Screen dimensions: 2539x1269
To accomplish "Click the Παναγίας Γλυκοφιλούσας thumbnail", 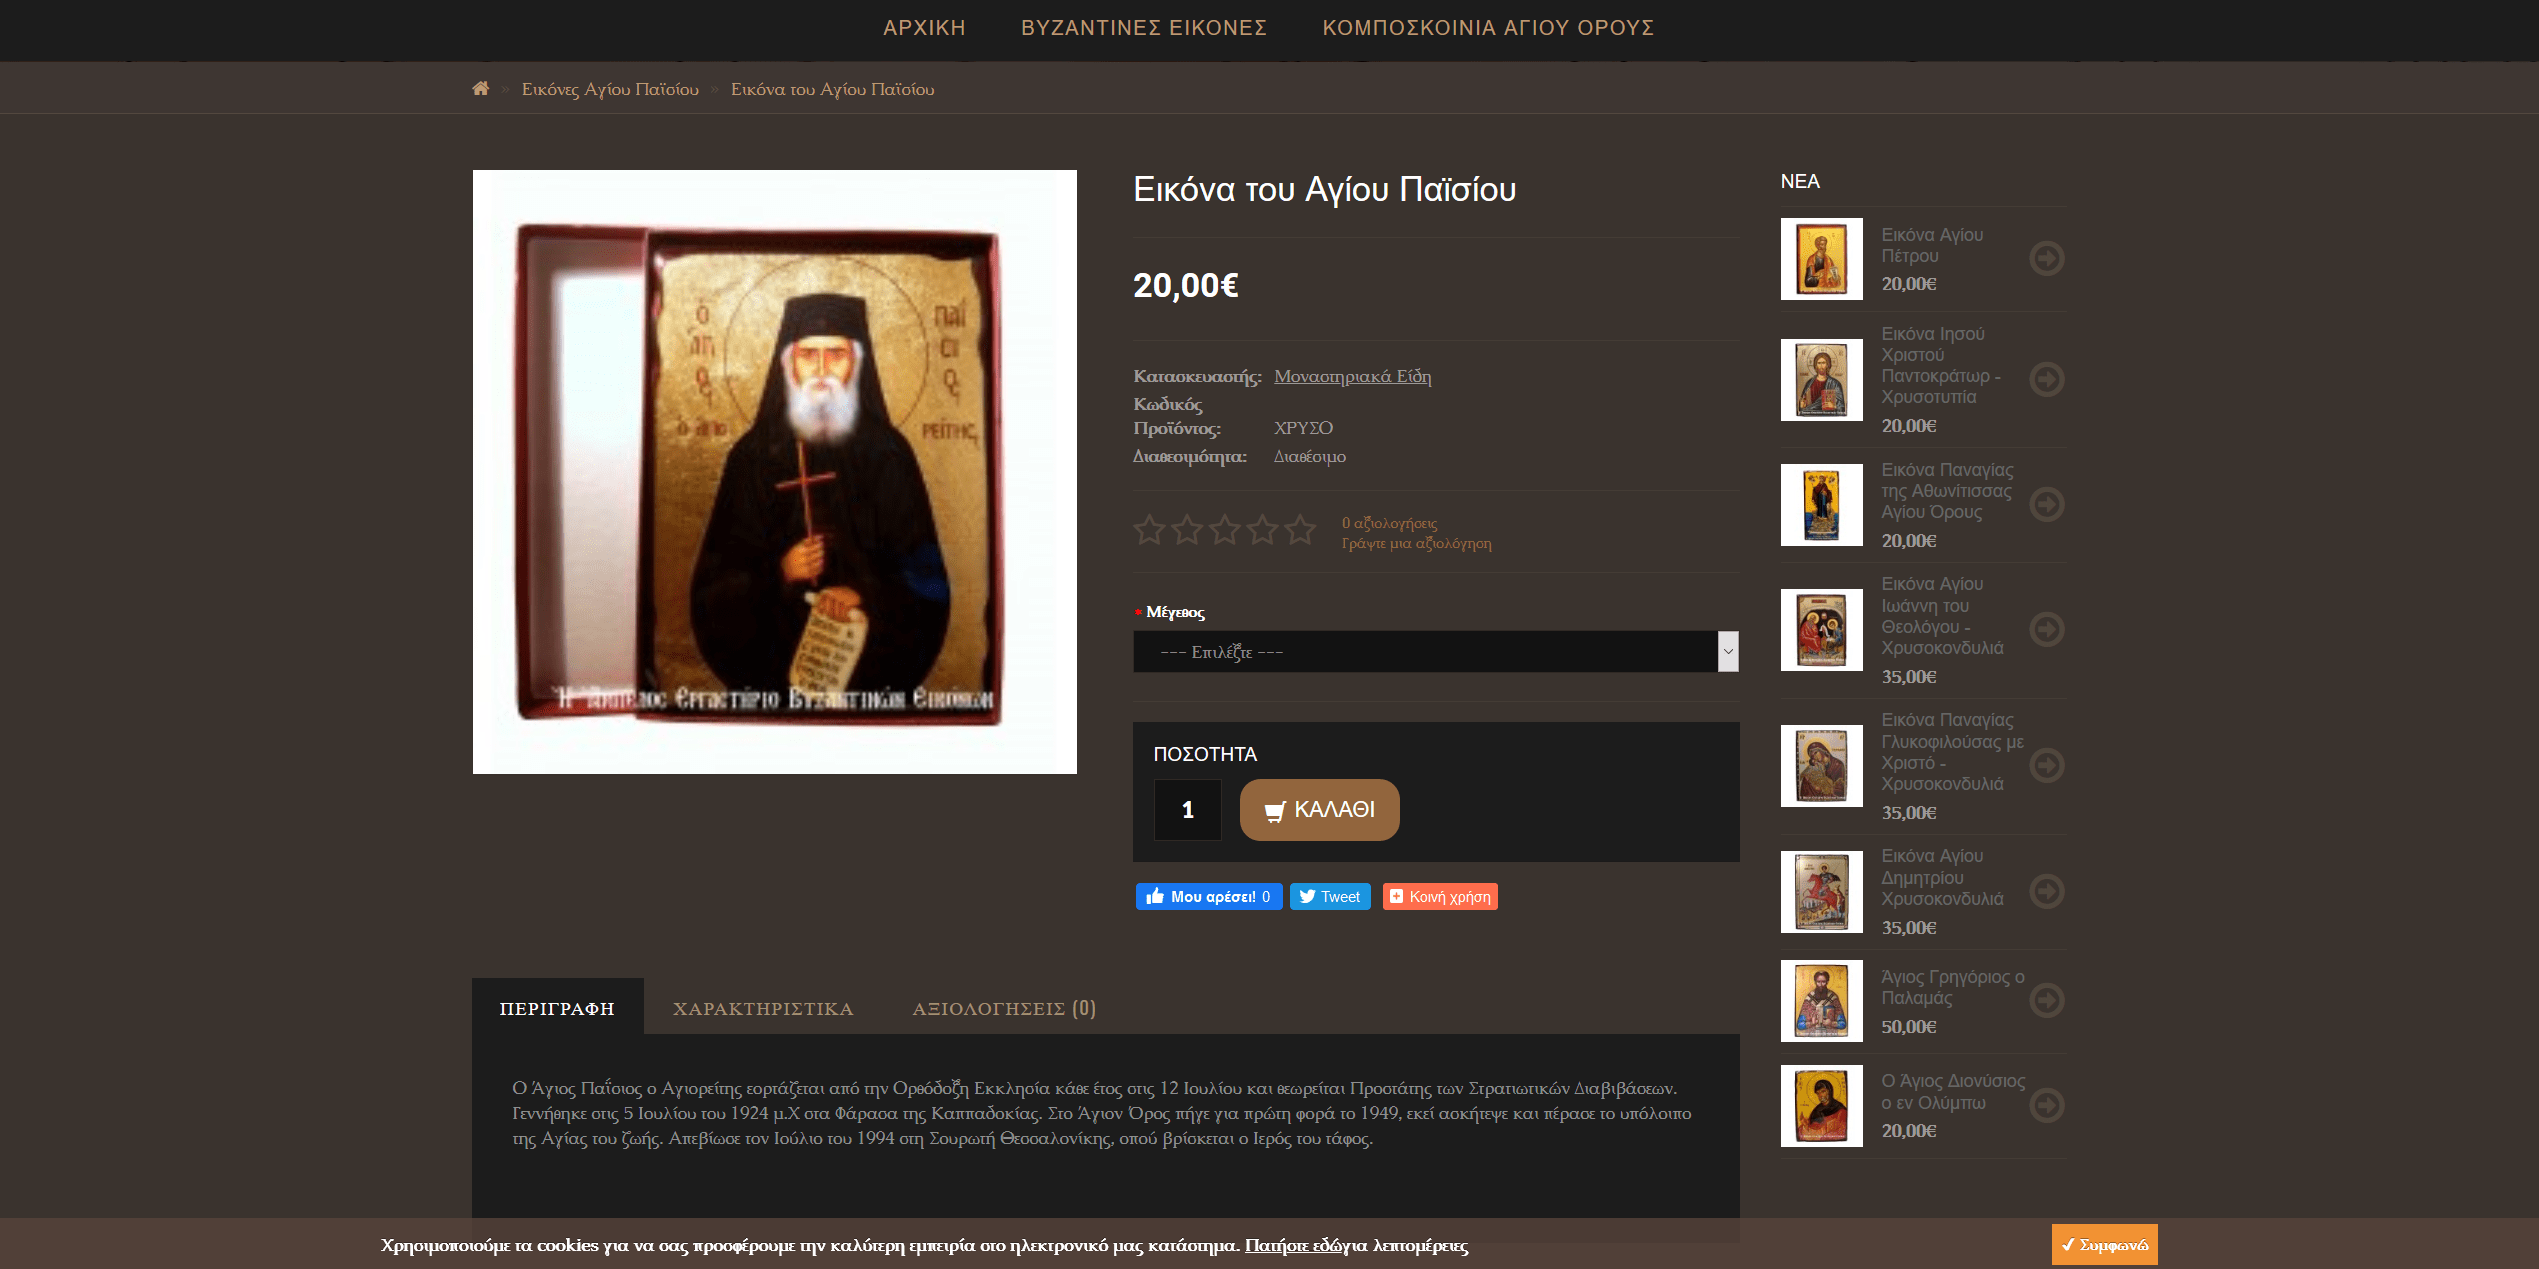I will (x=1822, y=766).
